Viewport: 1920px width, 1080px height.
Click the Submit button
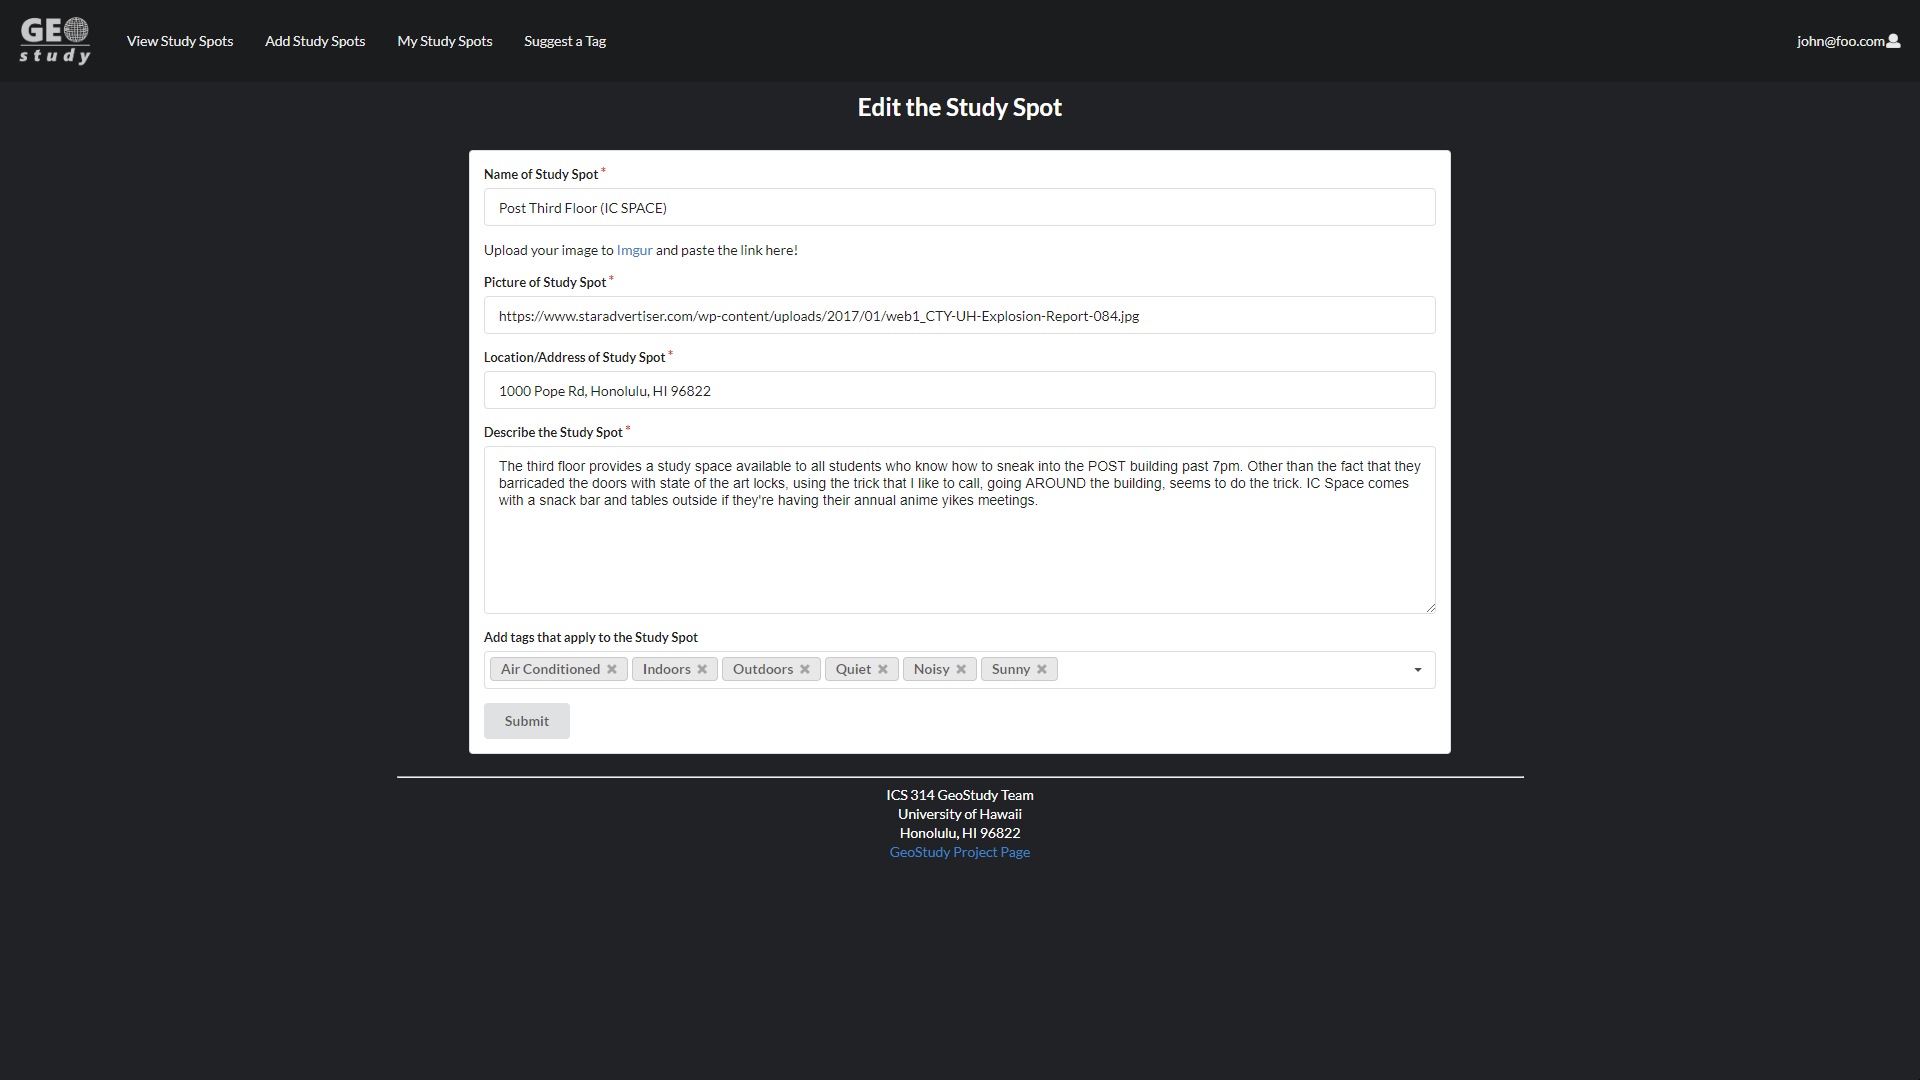click(525, 720)
